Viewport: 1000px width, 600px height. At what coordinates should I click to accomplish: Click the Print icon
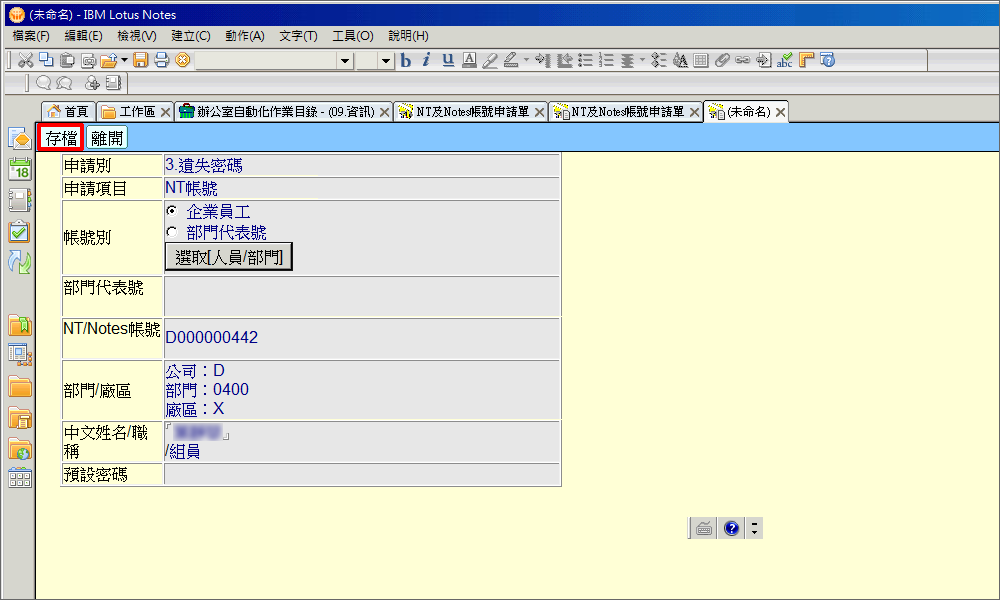[162, 60]
